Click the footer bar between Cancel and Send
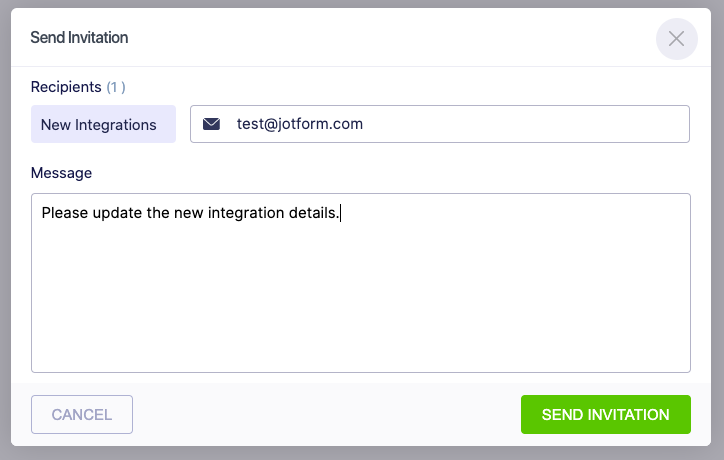 point(325,414)
